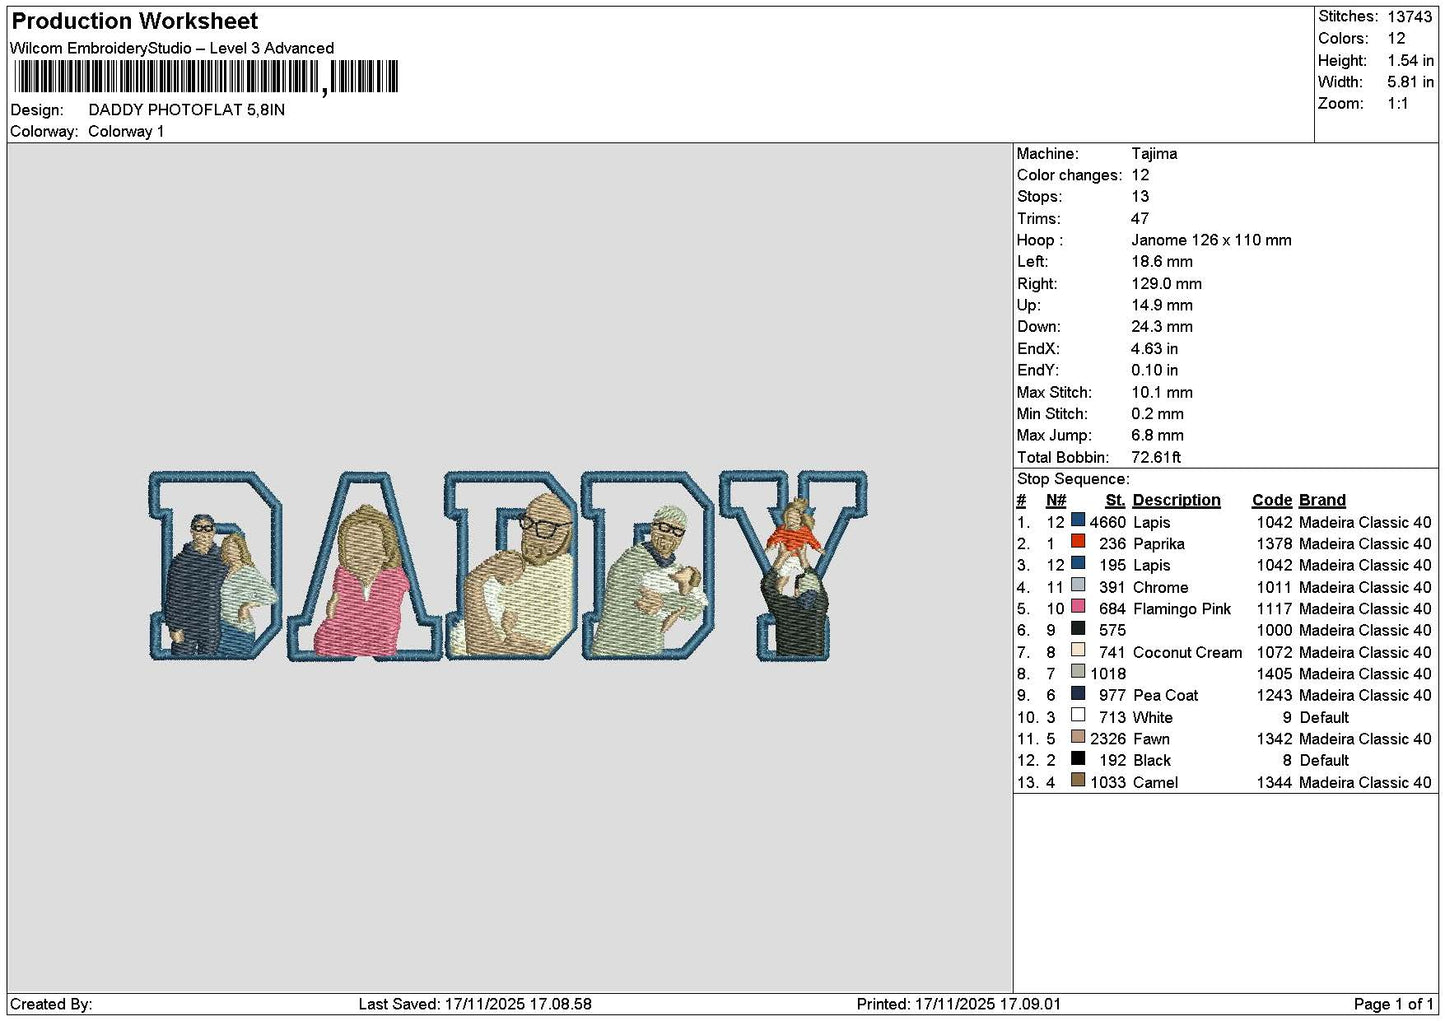
Task: Select design name 'DADDY PHOTOFLAT 5,8IN'
Action: tap(187, 110)
